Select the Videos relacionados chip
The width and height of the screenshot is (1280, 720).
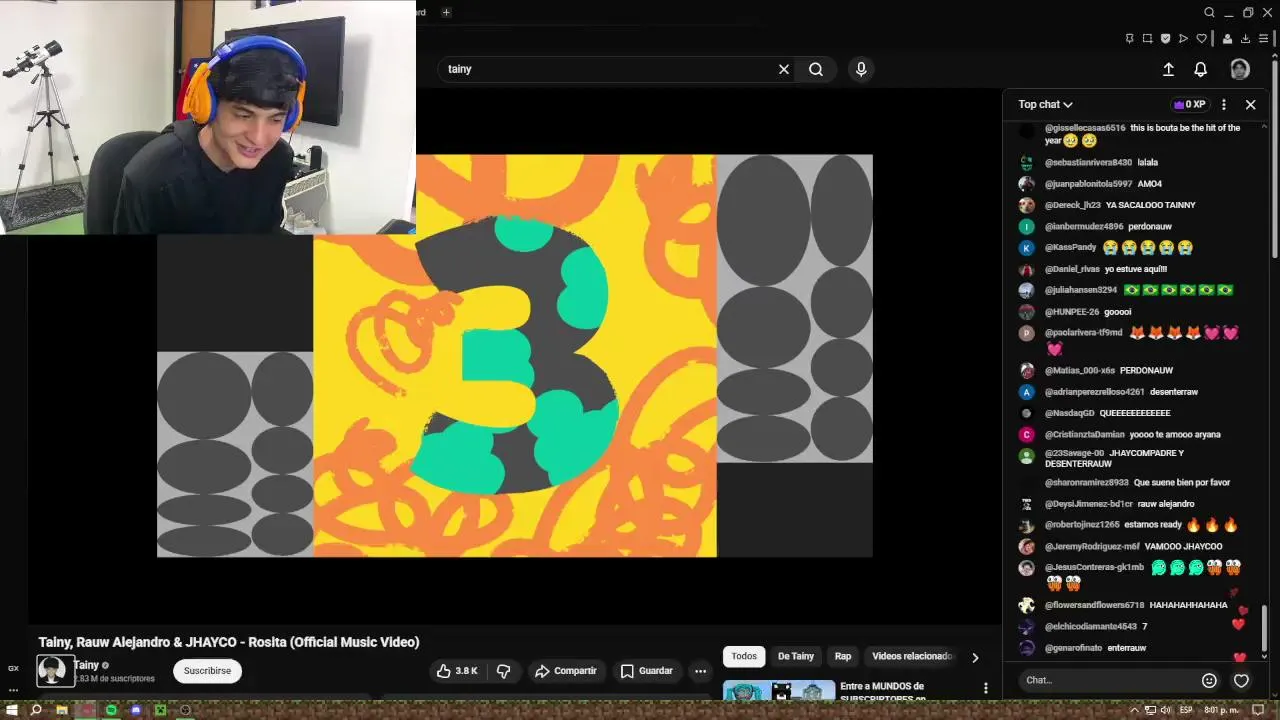(x=911, y=656)
